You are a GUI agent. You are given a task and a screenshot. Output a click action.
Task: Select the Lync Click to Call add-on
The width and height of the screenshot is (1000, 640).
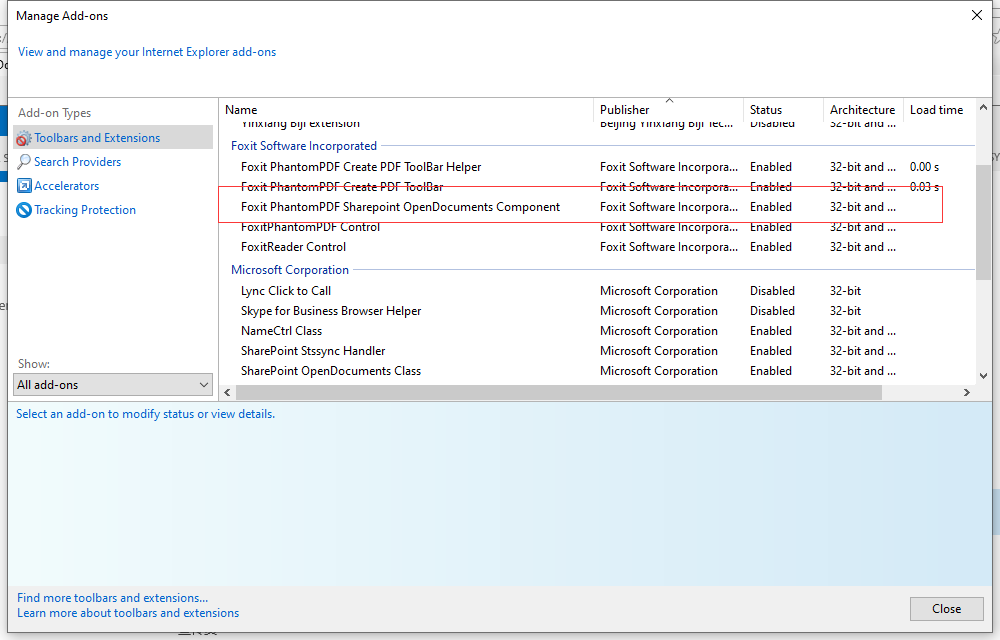tap(286, 291)
